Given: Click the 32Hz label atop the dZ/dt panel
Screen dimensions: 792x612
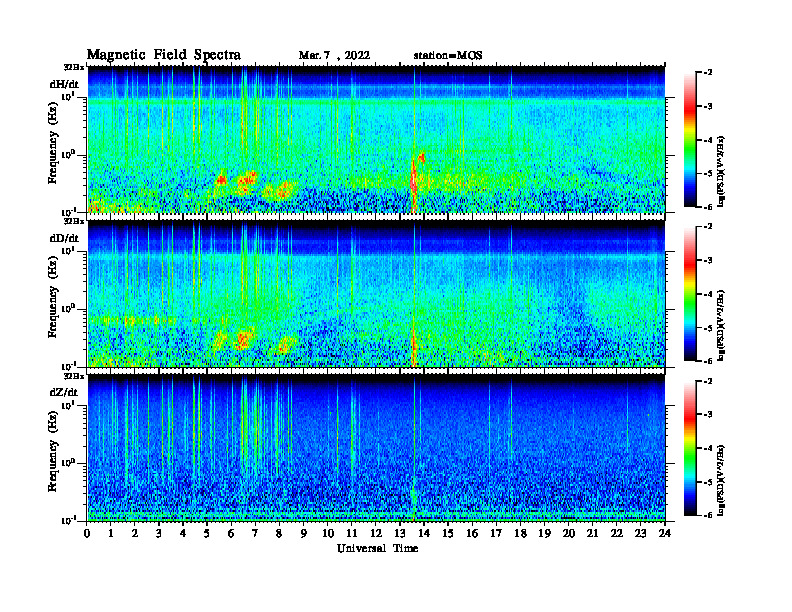Looking at the screenshot, I should [x=73, y=376].
